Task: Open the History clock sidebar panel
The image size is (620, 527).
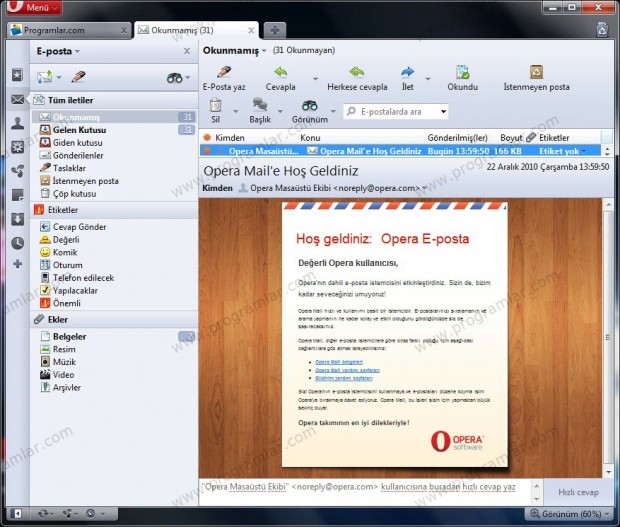Action: coord(17,243)
